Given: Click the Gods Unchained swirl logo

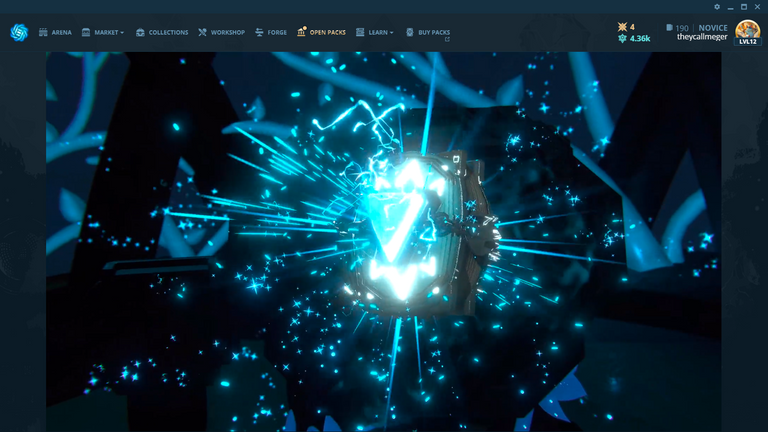Looking at the screenshot, I should point(19,32).
